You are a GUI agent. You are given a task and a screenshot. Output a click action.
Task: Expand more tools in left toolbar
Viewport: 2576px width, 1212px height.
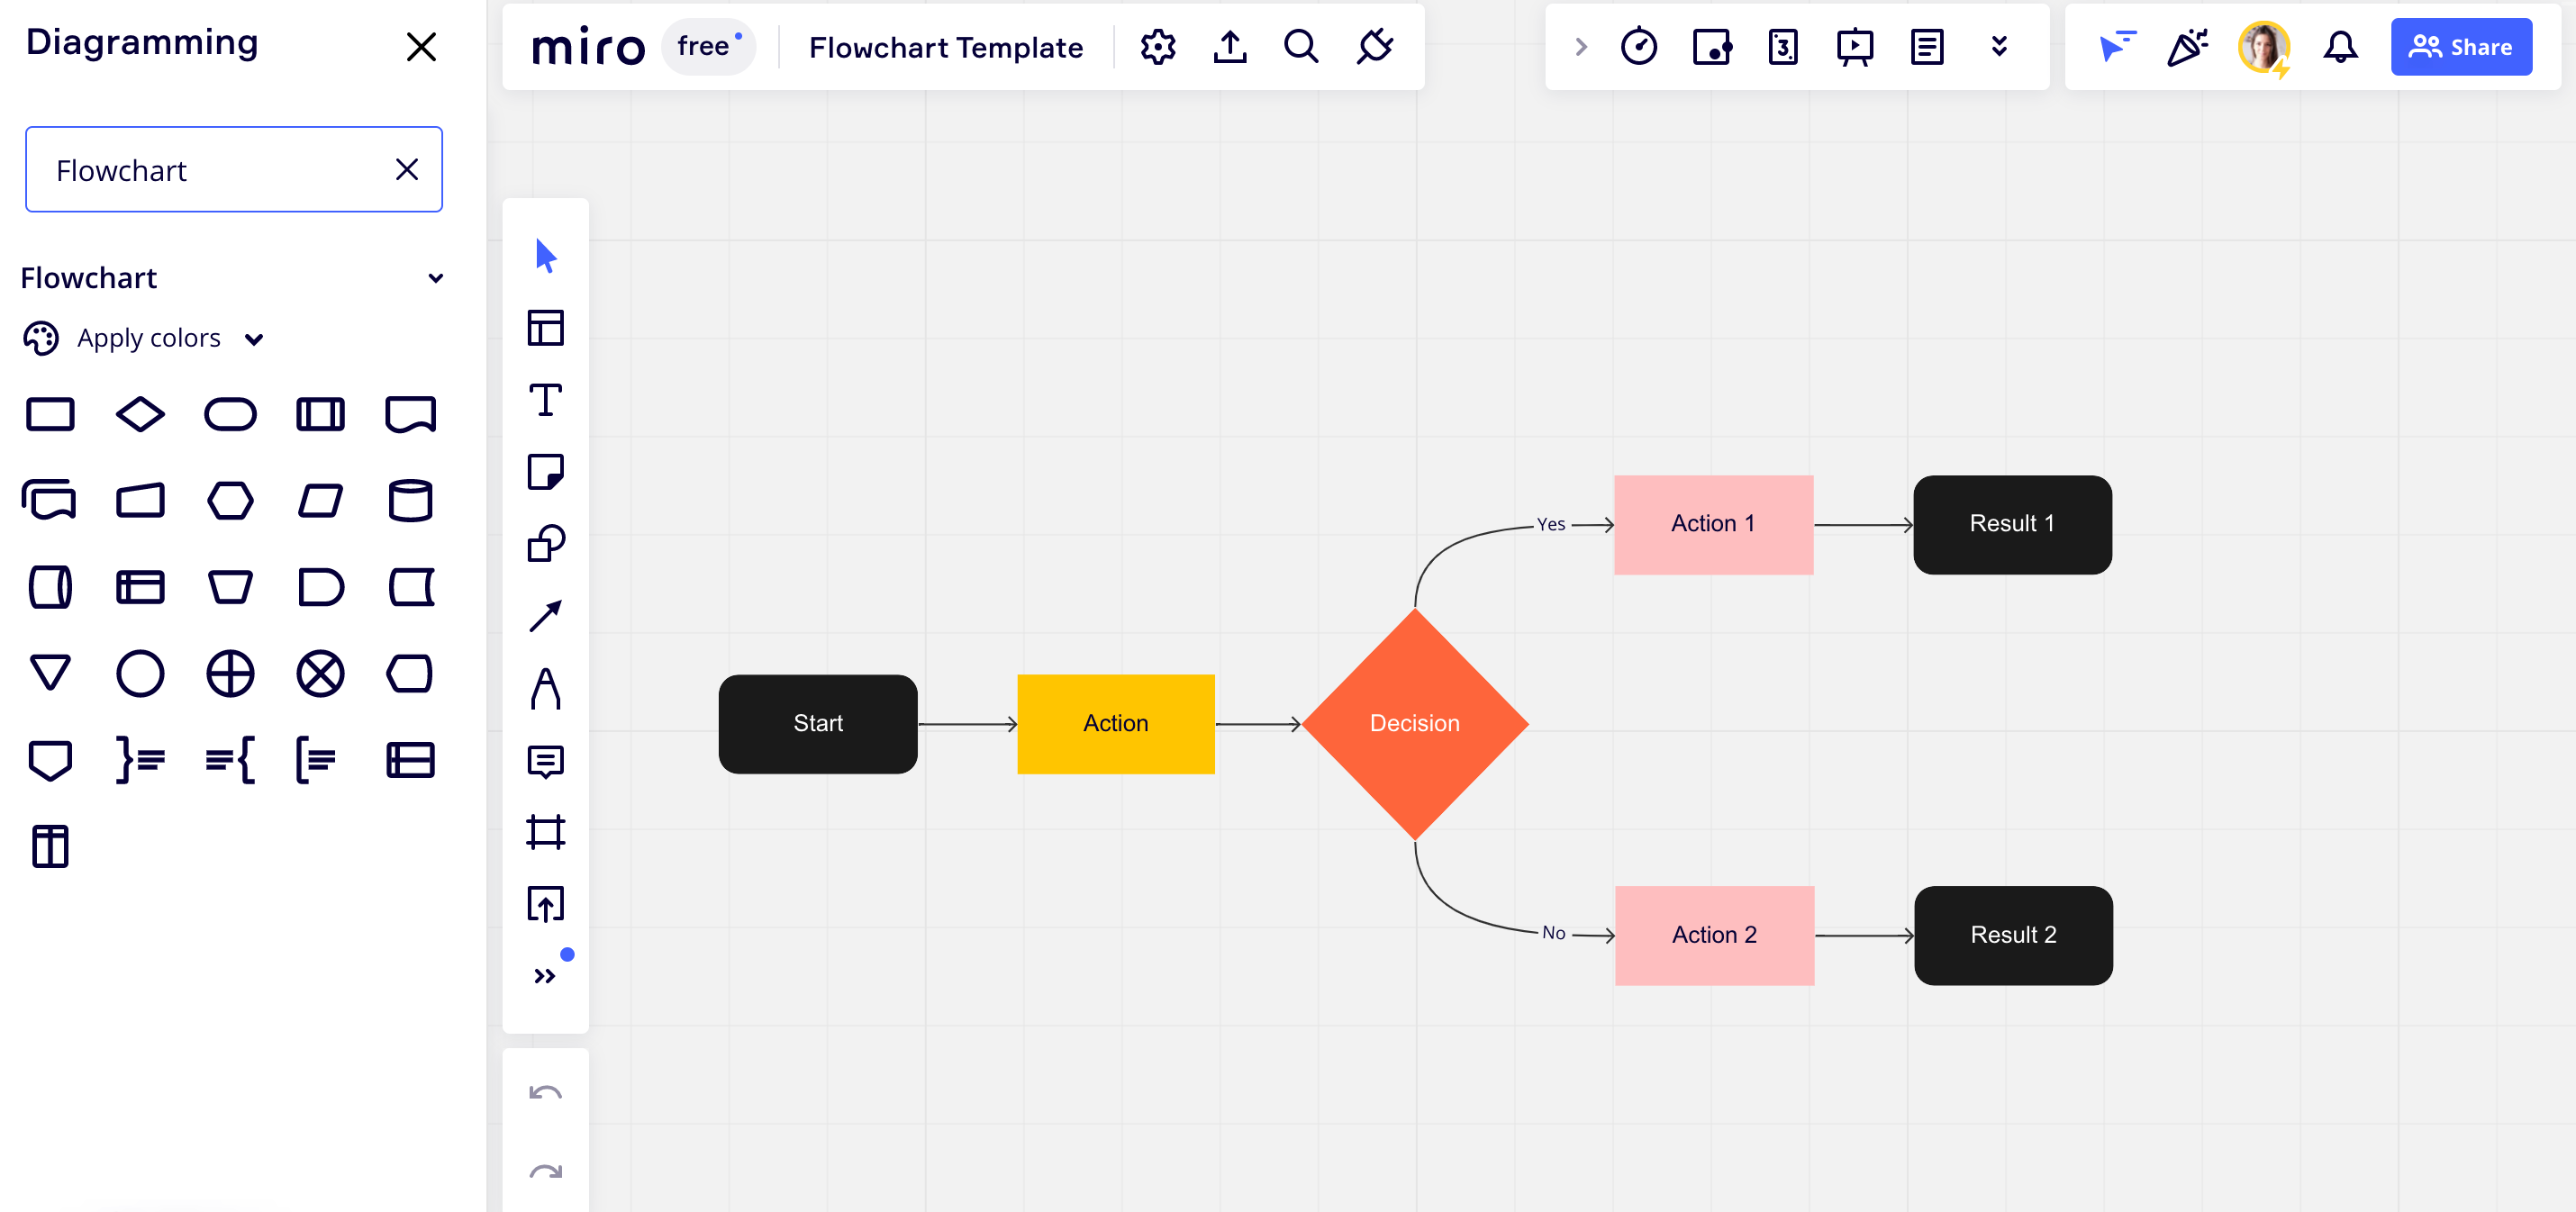click(x=545, y=976)
